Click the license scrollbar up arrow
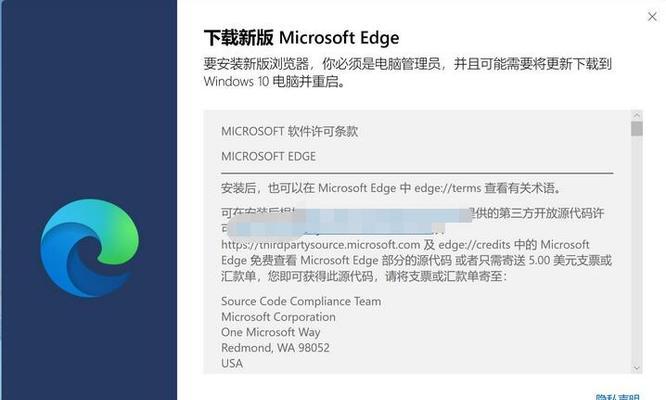666x400 pixels. pyautogui.click(x=636, y=115)
